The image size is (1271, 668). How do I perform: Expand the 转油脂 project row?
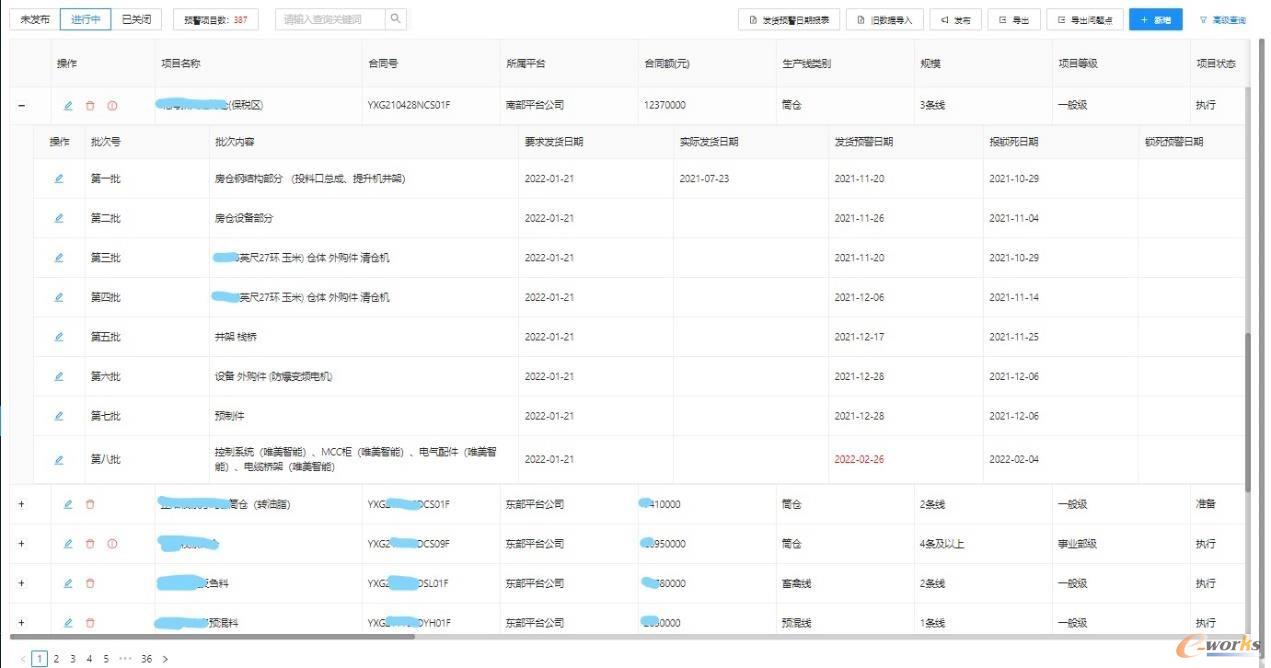coord(22,504)
